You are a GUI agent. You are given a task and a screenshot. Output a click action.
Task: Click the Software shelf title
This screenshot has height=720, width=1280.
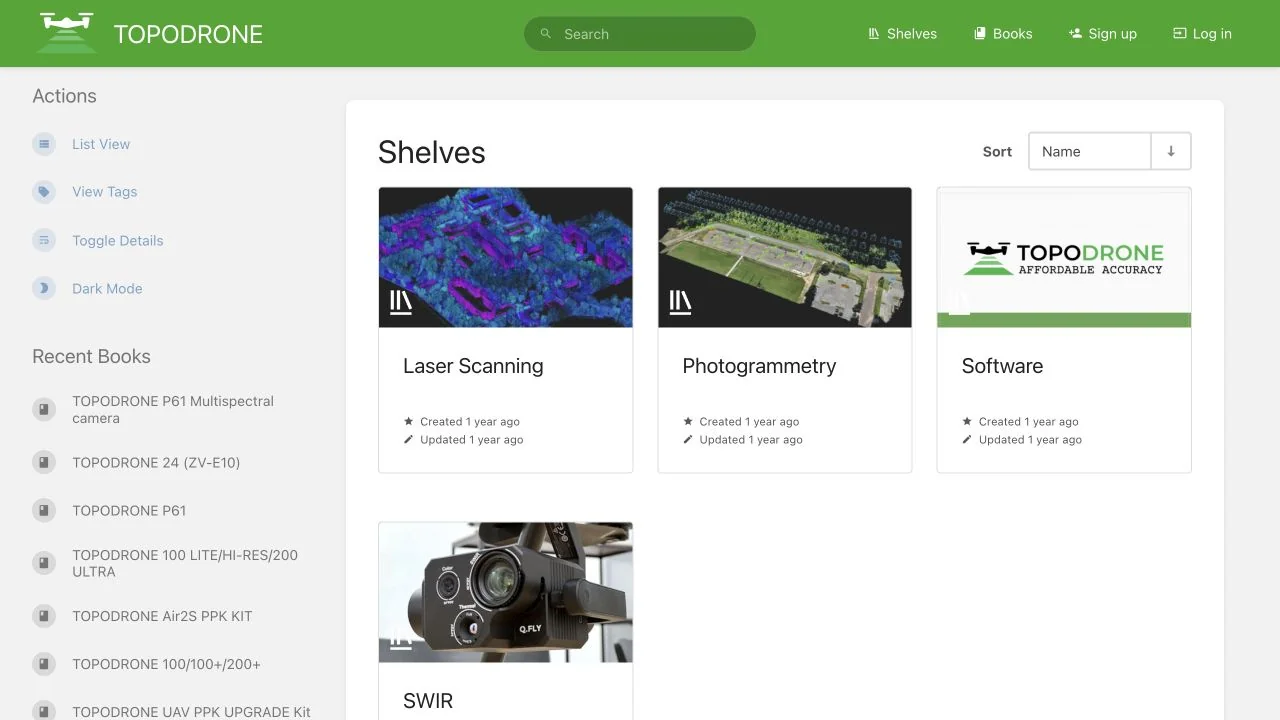[x=1002, y=366]
